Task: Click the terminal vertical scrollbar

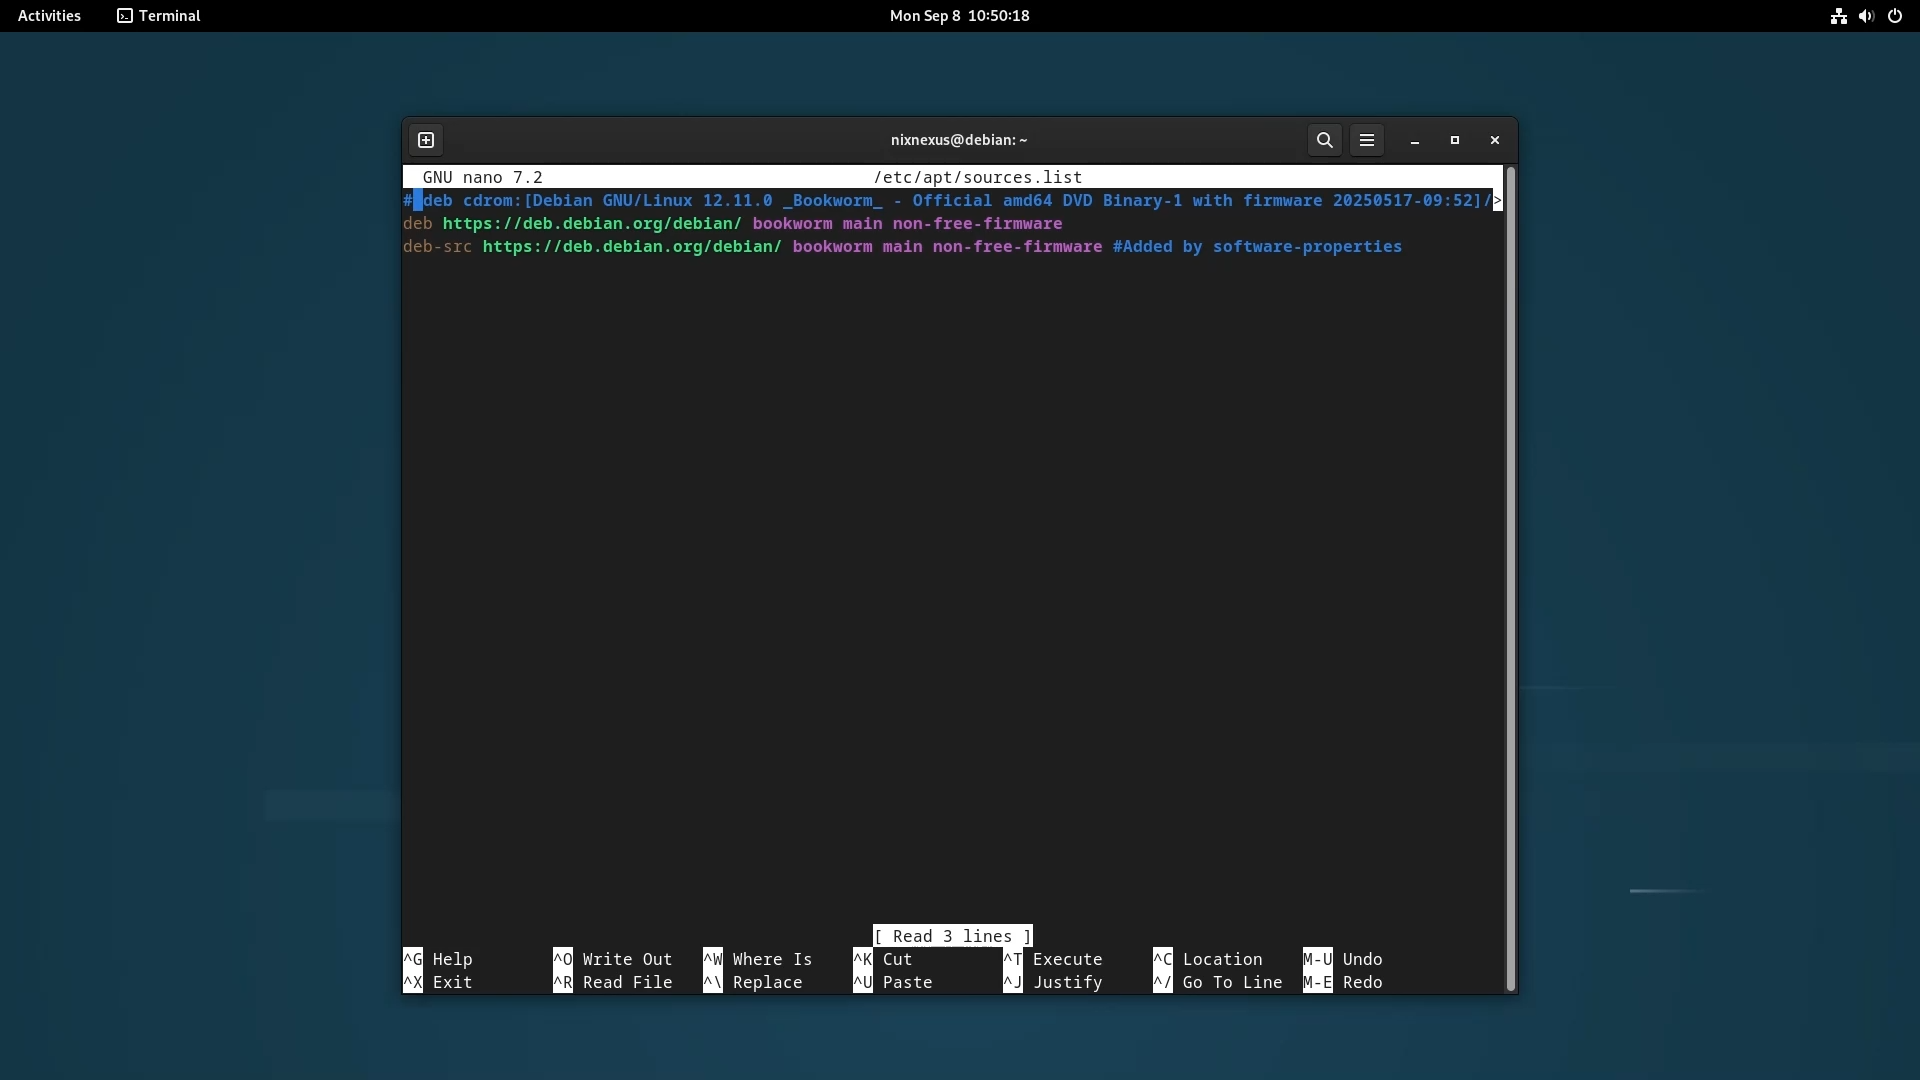Action: coord(1510,578)
